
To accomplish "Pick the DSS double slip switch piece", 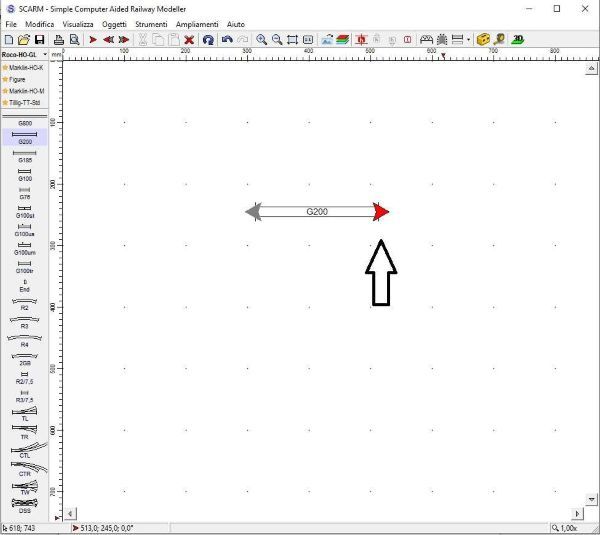I will [24, 506].
